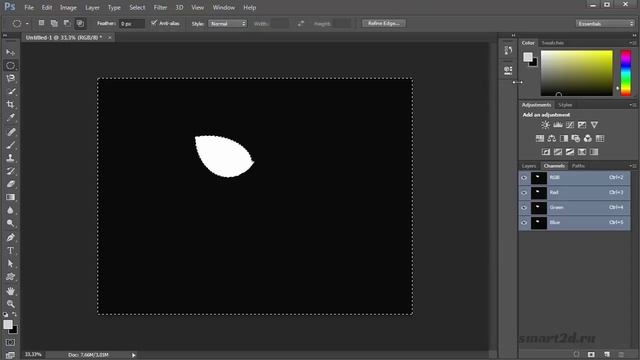Select the Brush tool
Viewport: 640px width, 360px height.
click(x=11, y=145)
